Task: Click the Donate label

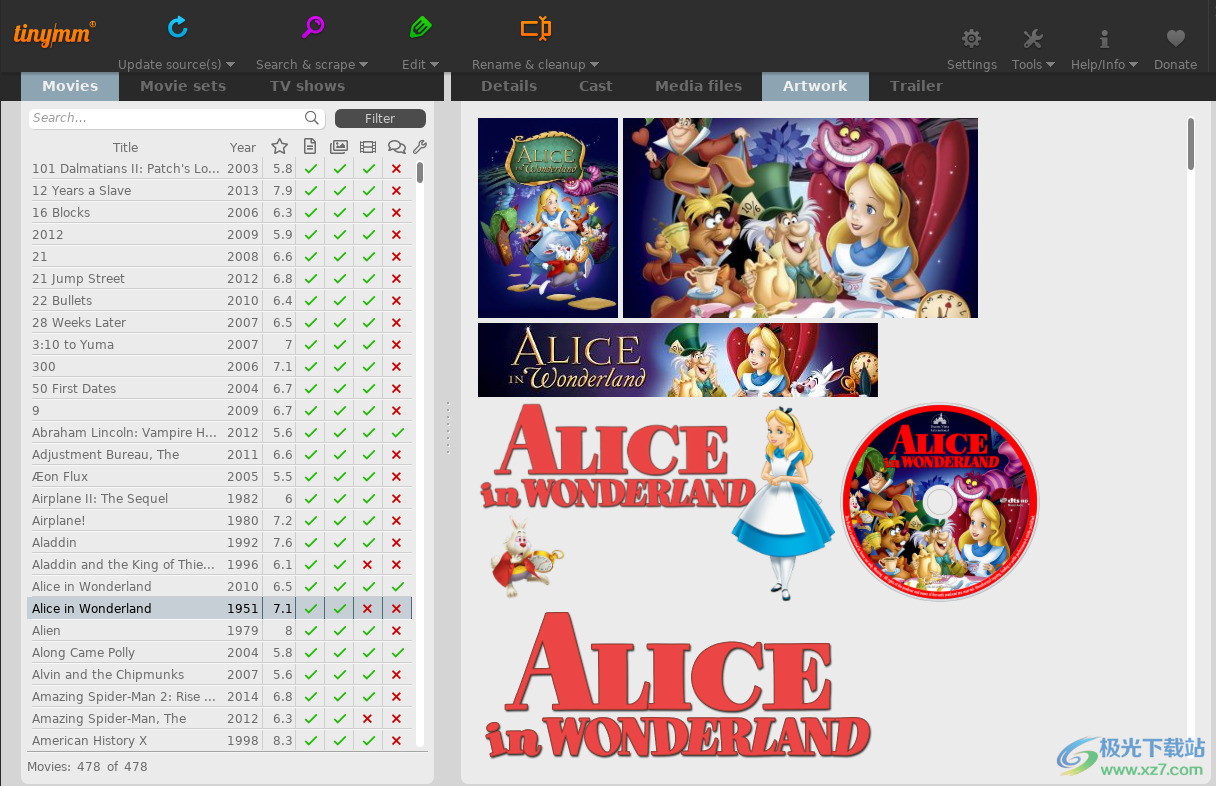Action: pyautogui.click(x=1175, y=64)
